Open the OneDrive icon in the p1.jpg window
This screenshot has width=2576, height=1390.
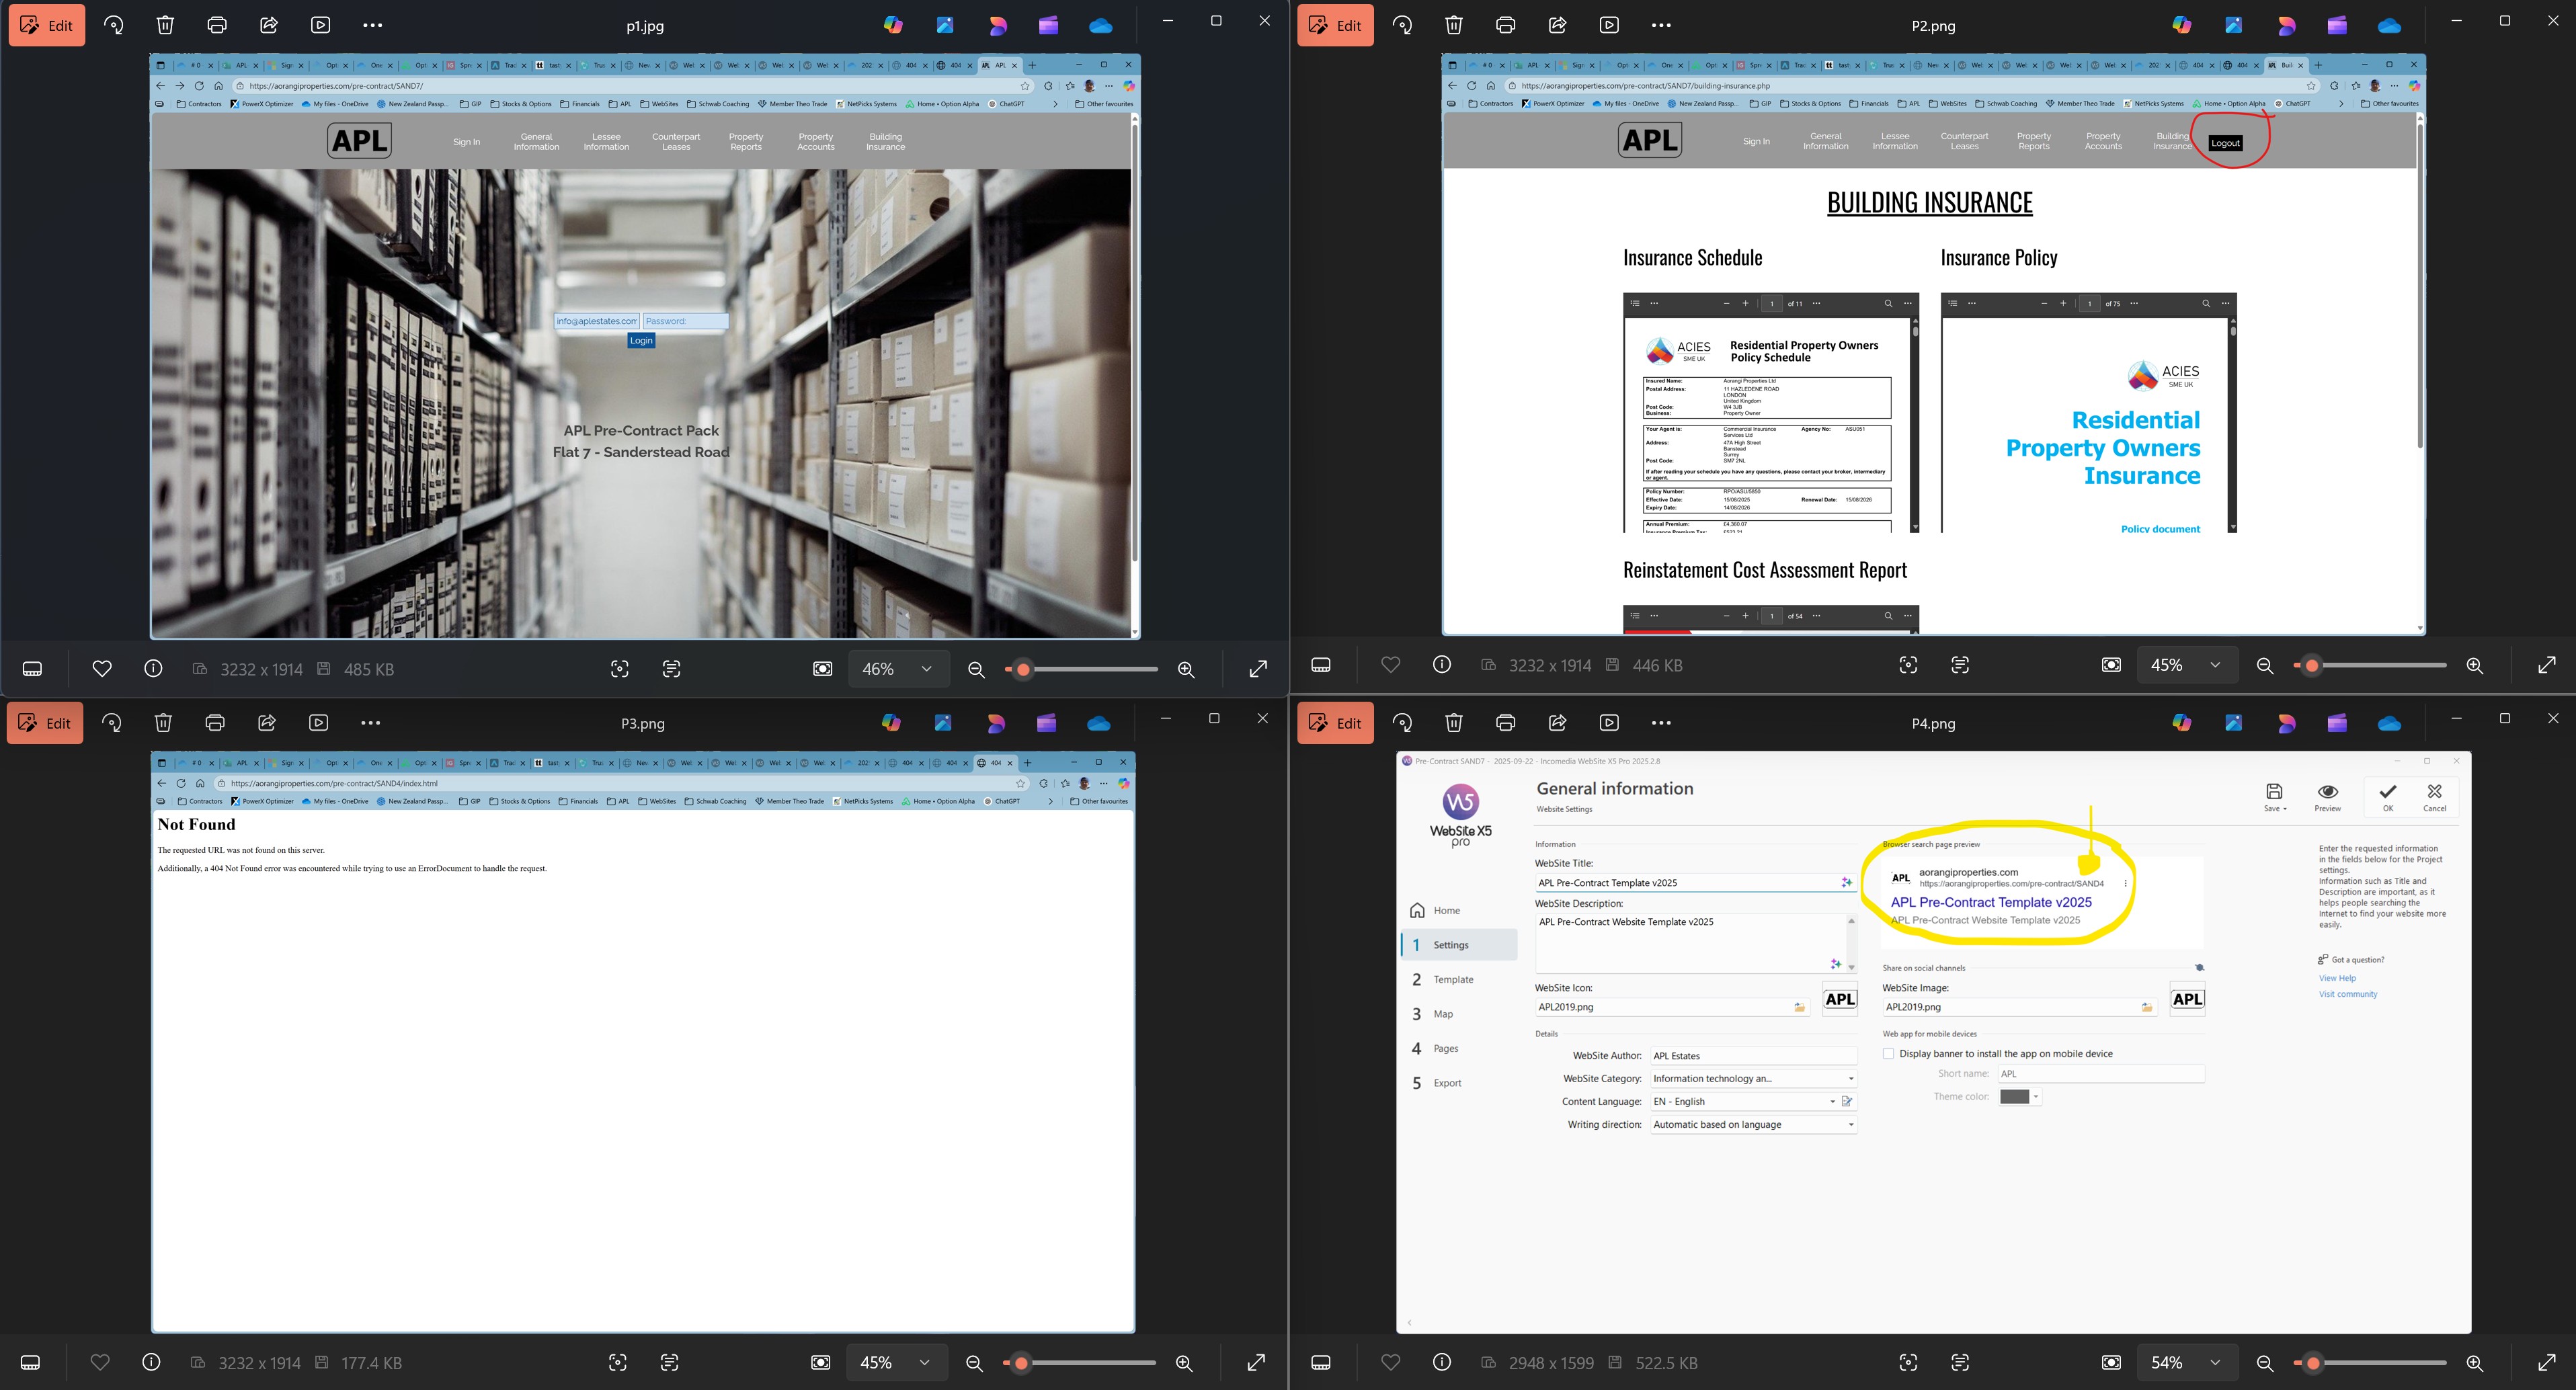1100,25
